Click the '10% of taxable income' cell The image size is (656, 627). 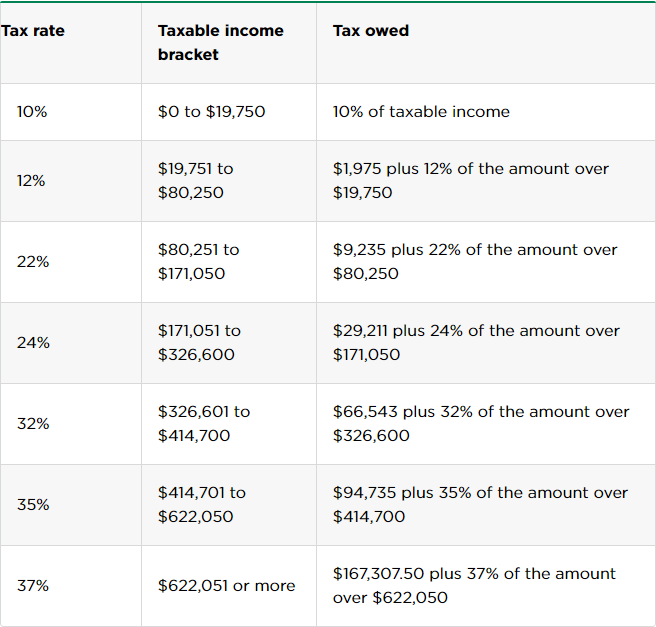point(421,112)
